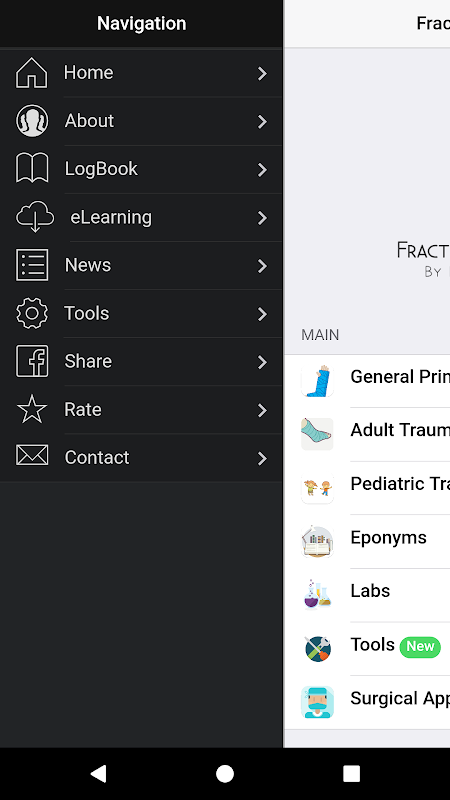Click the chevron next to Contact

pos(262,458)
